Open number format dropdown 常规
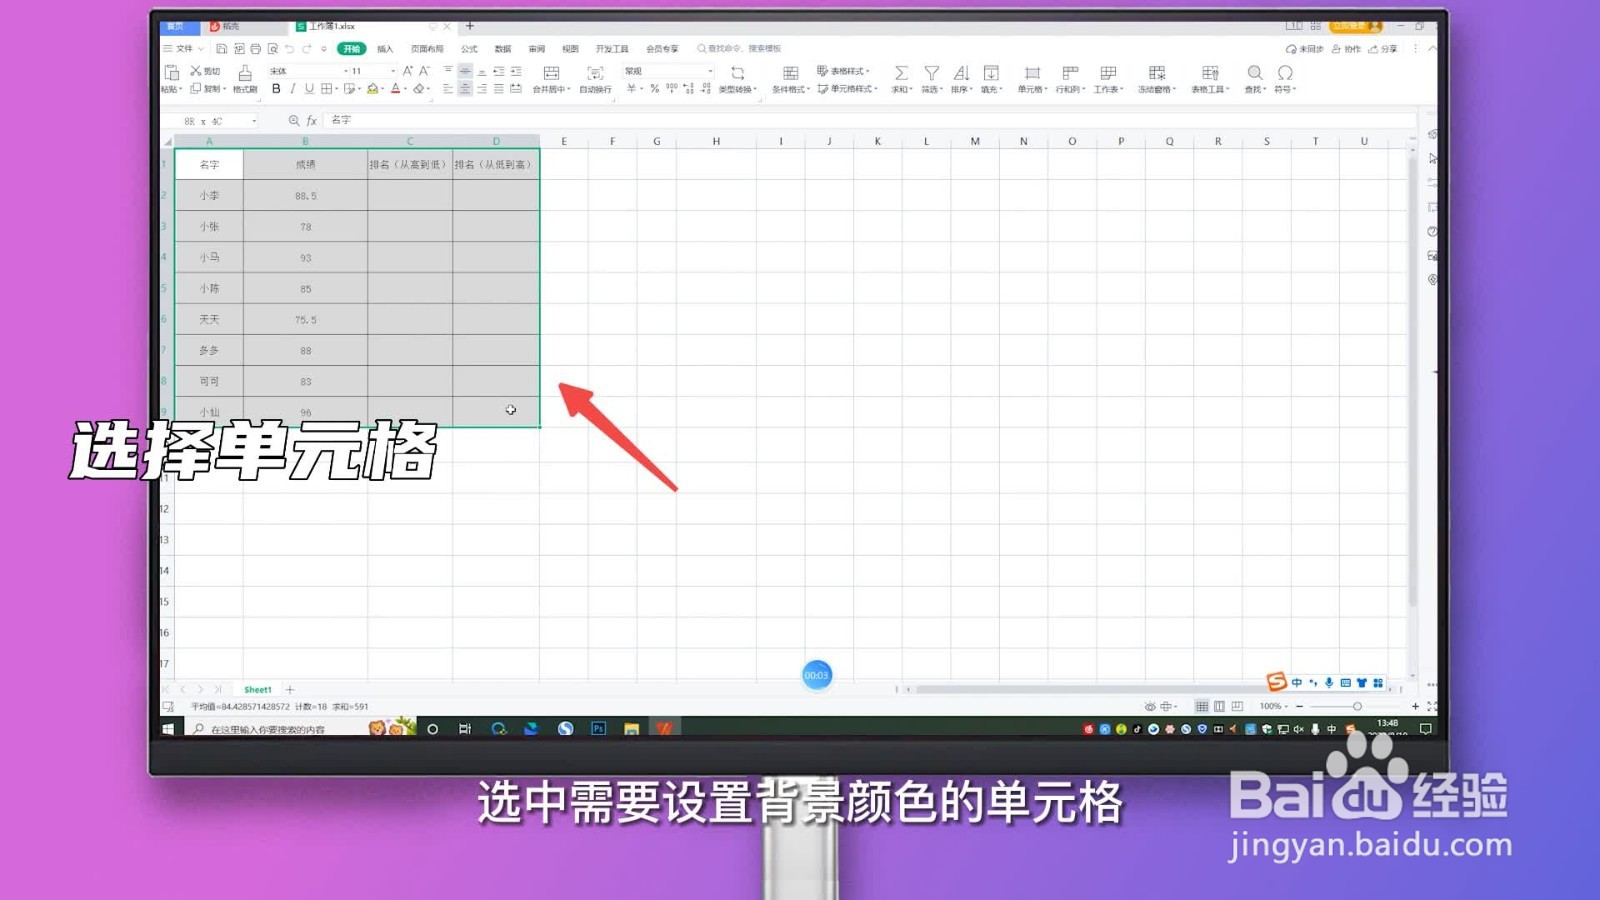The width and height of the screenshot is (1600, 900). [668, 71]
